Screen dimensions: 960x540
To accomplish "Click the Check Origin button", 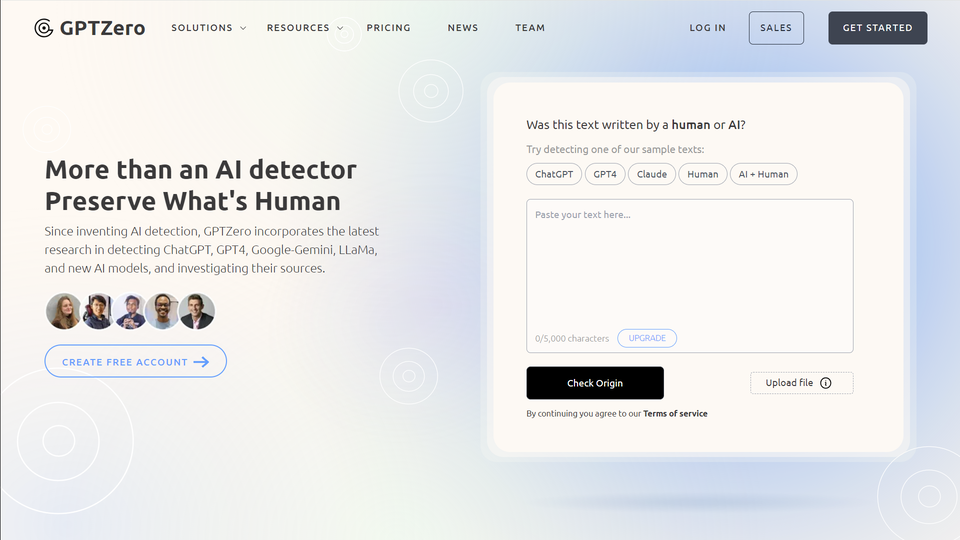I will click(x=595, y=383).
